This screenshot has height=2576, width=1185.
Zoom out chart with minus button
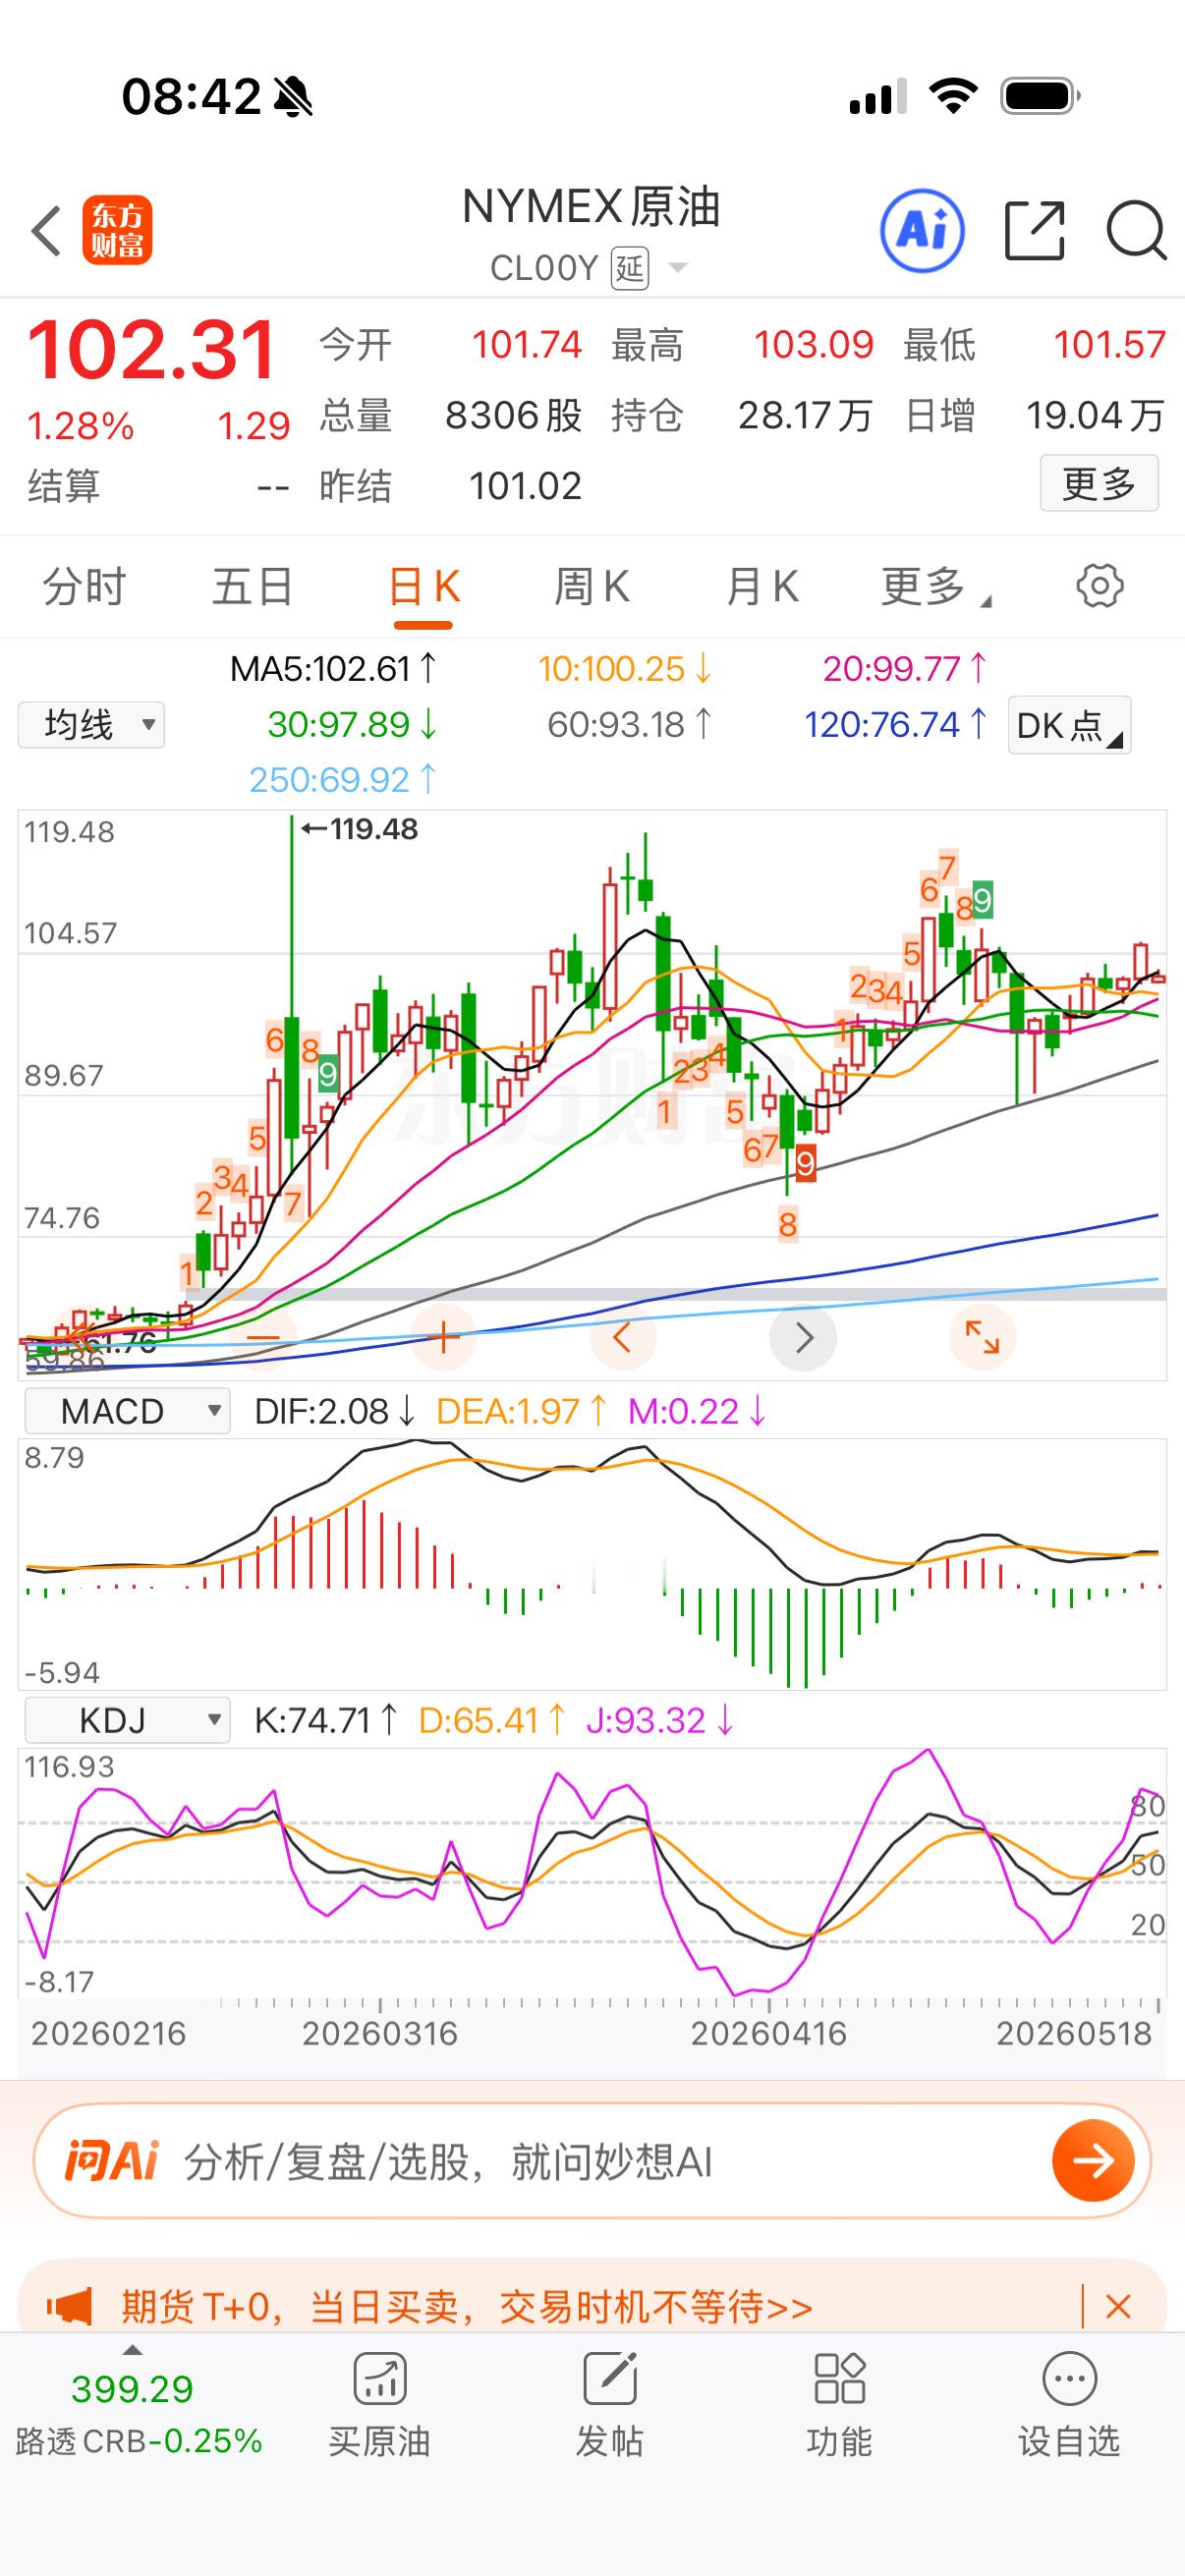point(264,1337)
